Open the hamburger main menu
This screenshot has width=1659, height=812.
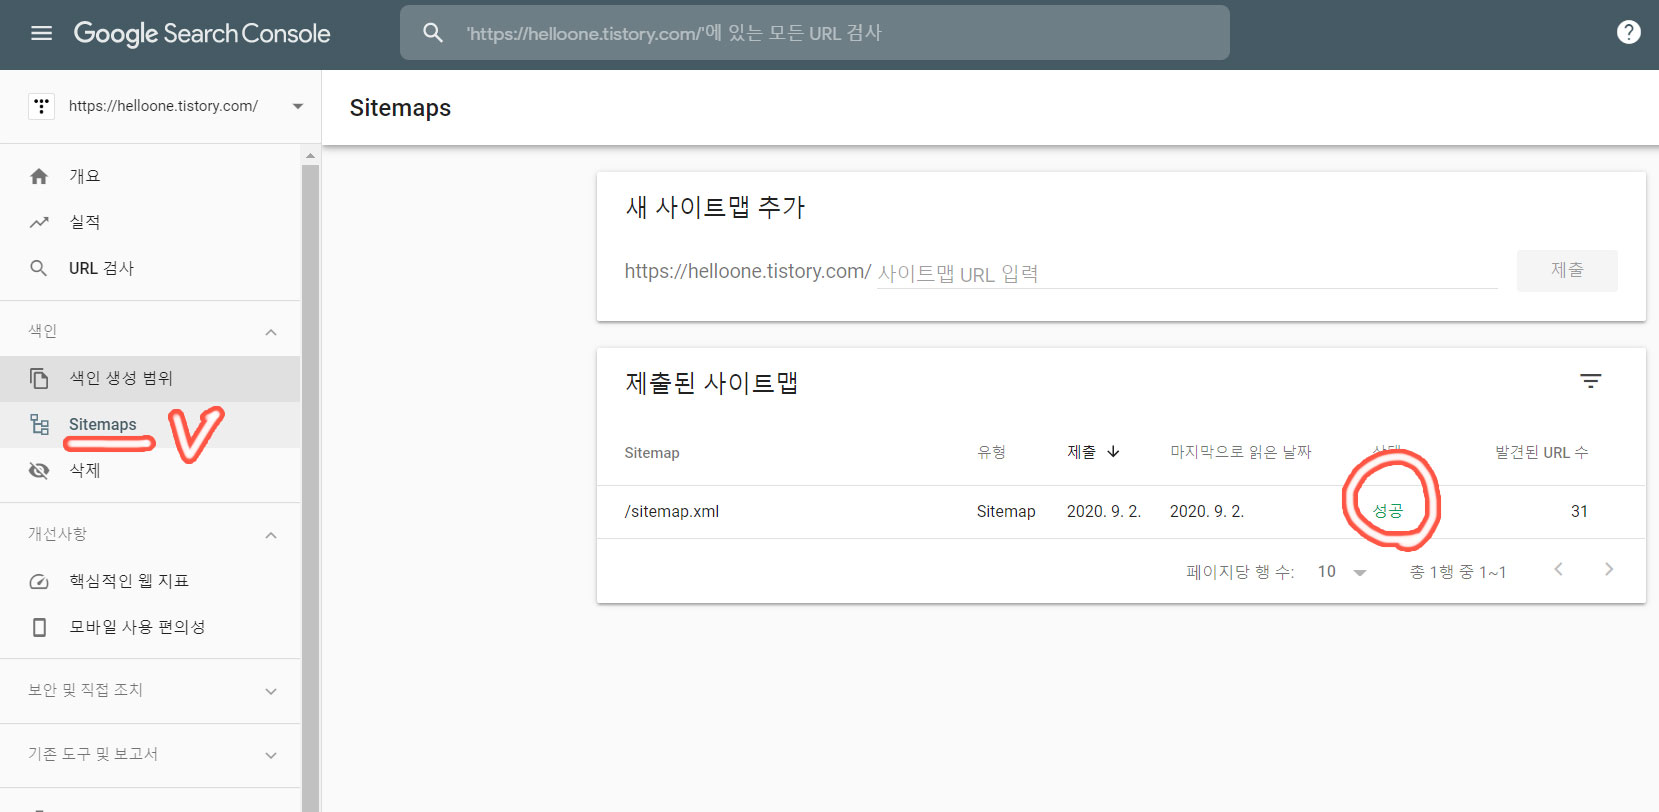[x=41, y=33]
